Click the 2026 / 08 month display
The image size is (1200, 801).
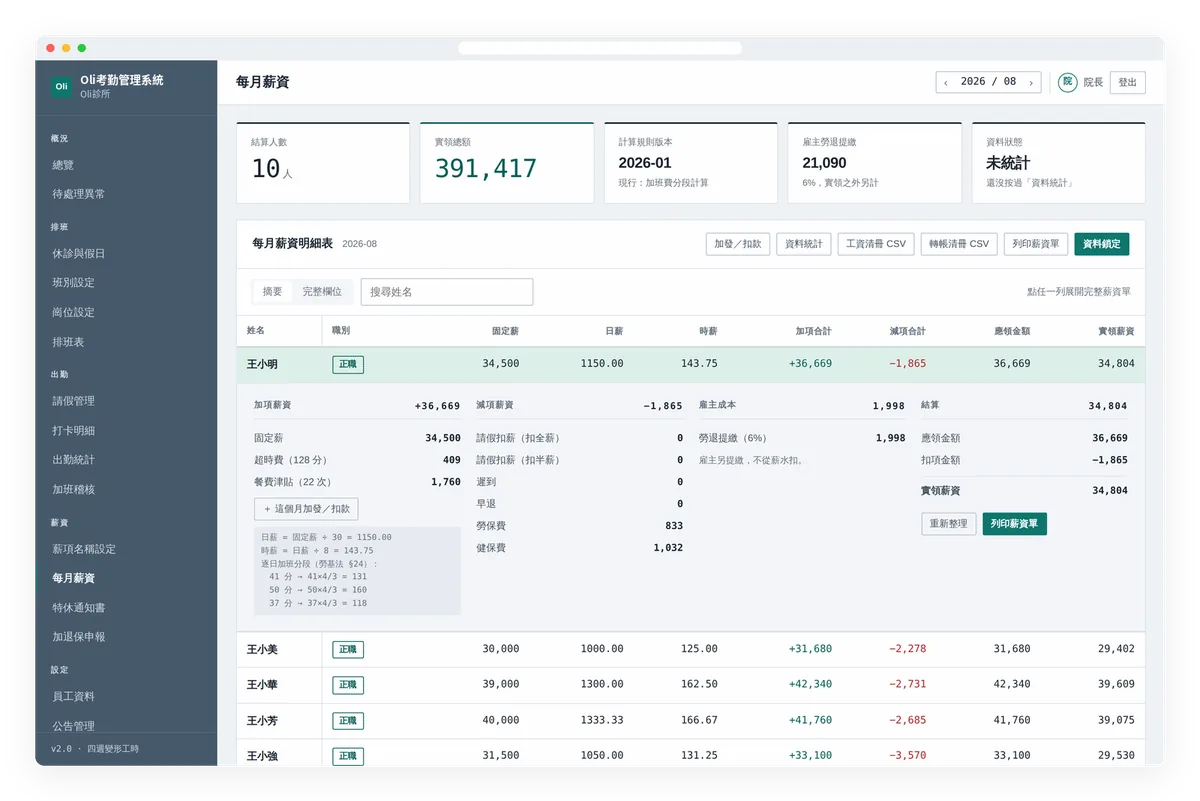point(988,82)
